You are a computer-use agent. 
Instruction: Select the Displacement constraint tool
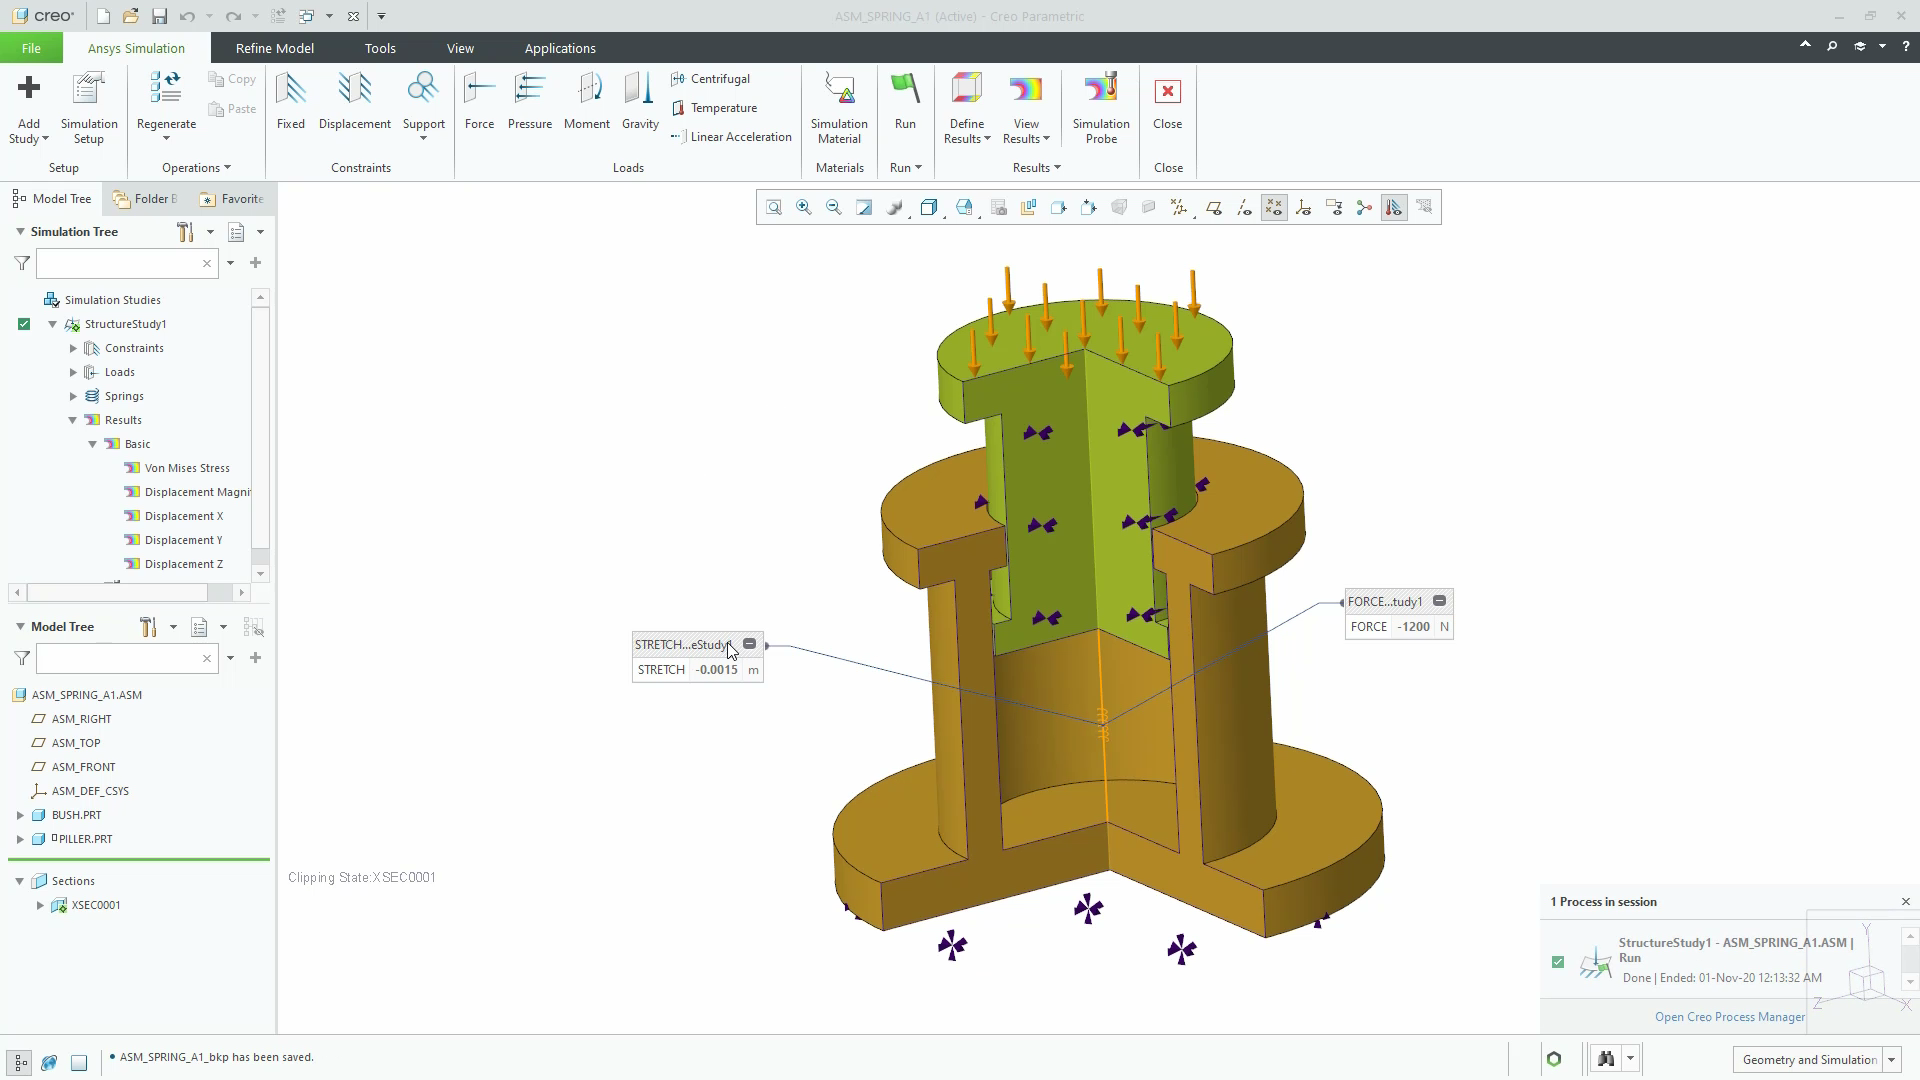click(355, 101)
